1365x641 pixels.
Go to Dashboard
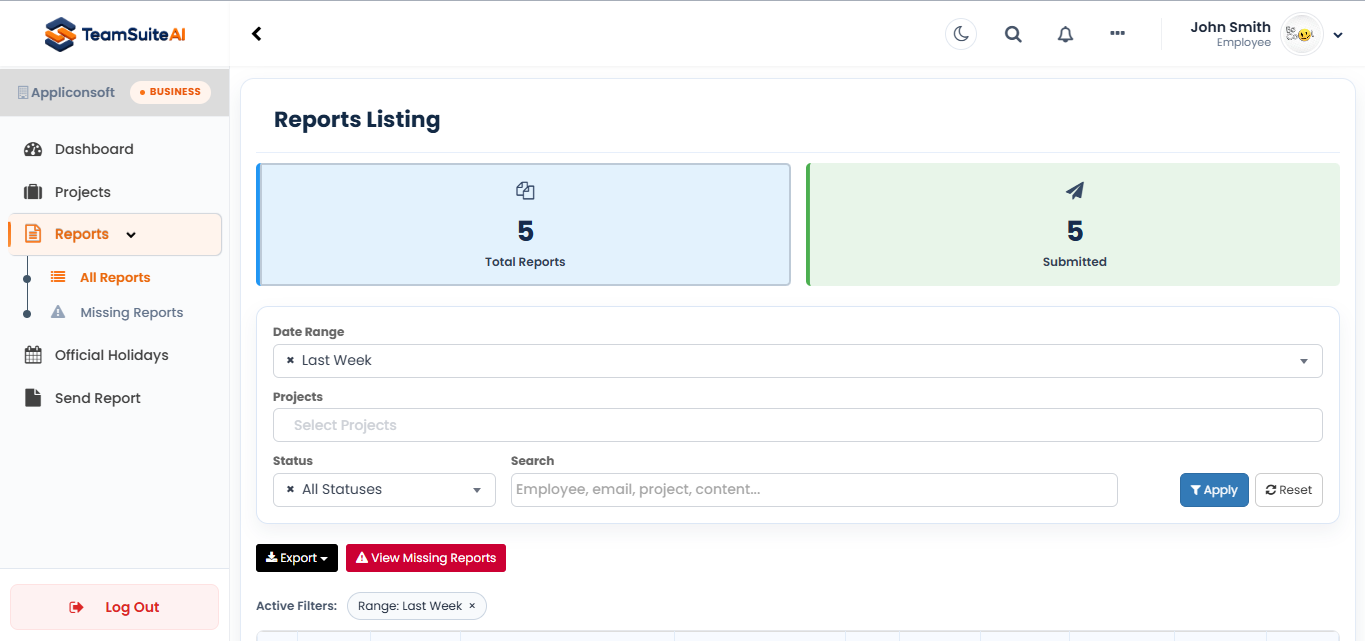click(94, 149)
